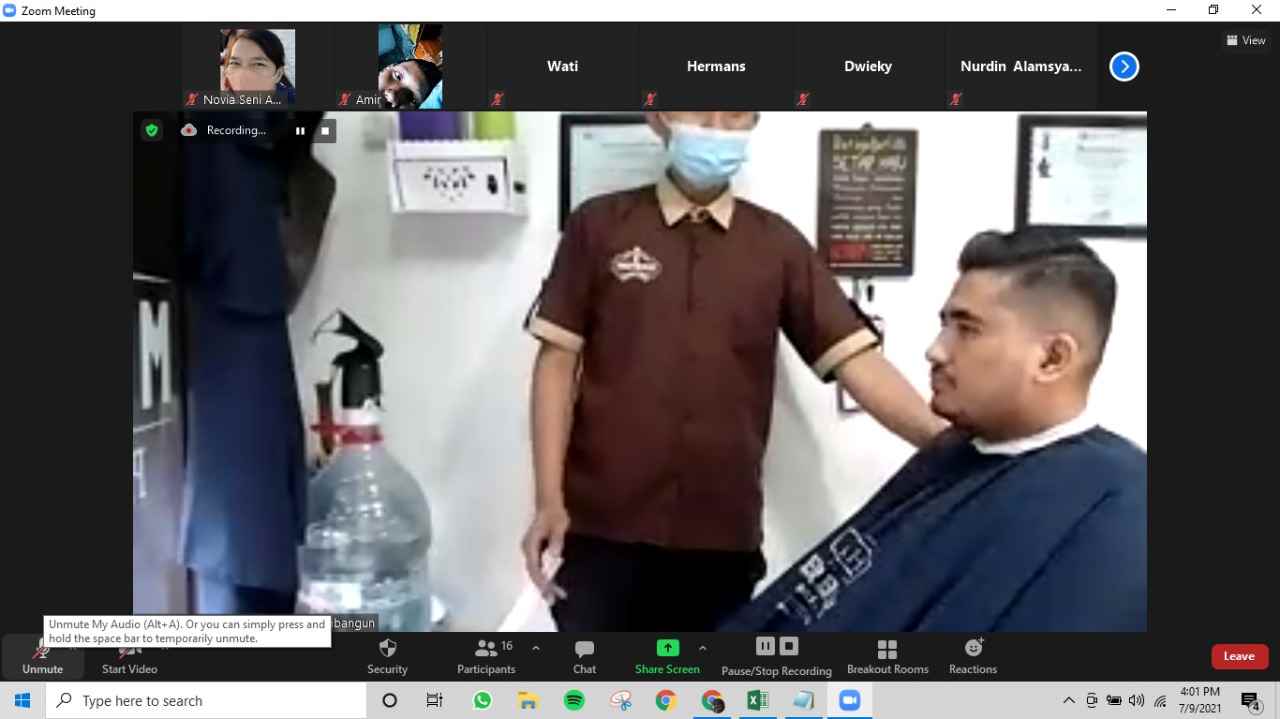
Task: Click the green encryption shield icon
Action: tap(152, 130)
